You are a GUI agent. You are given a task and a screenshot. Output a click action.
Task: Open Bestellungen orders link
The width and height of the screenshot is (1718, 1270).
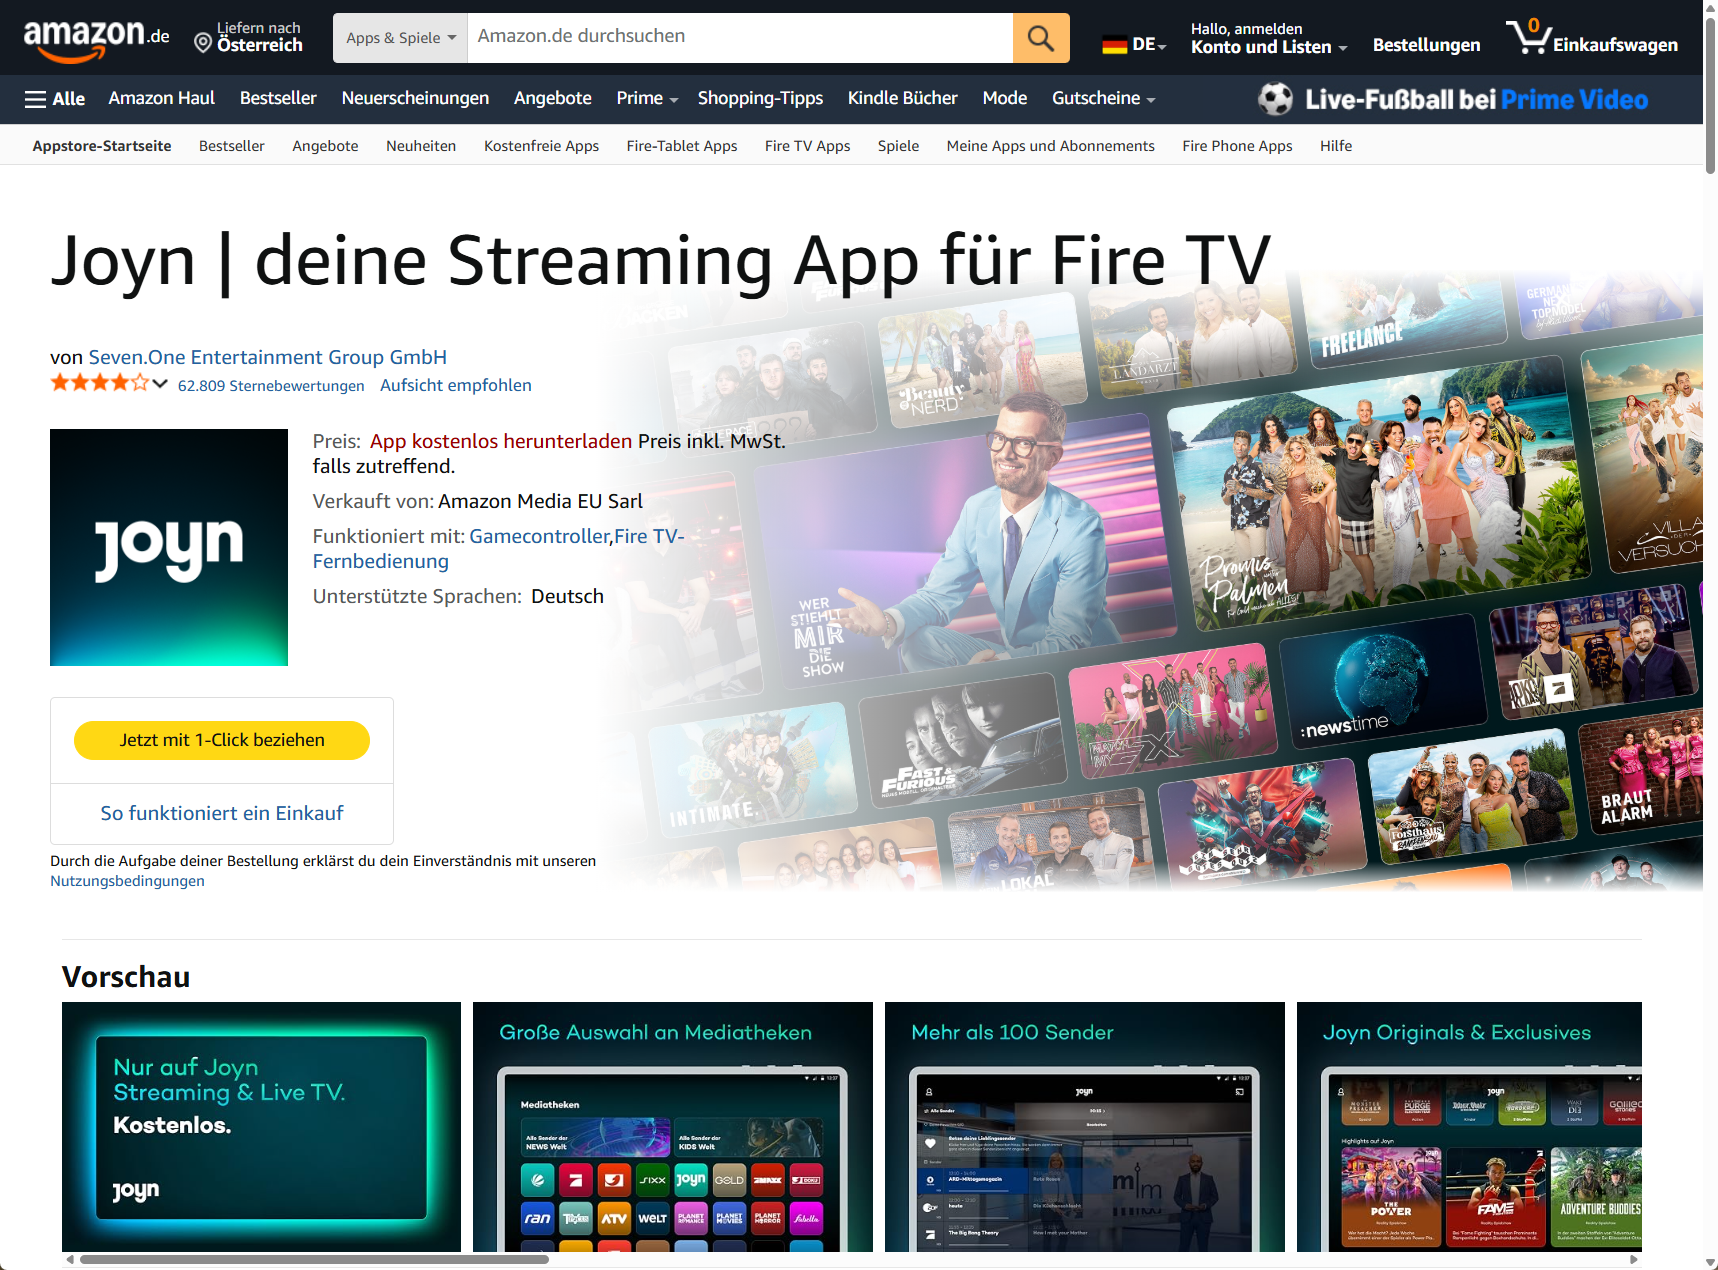1426,45
